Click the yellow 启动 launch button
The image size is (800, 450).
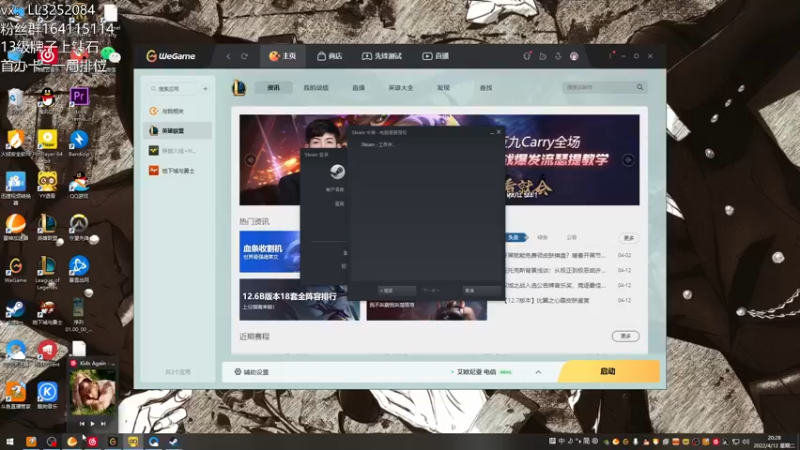(x=608, y=371)
